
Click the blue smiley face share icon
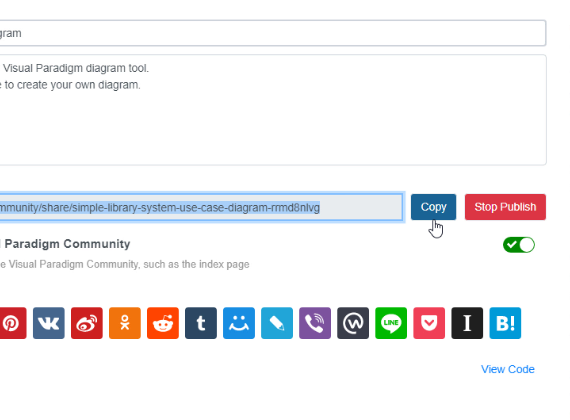[x=239, y=323]
